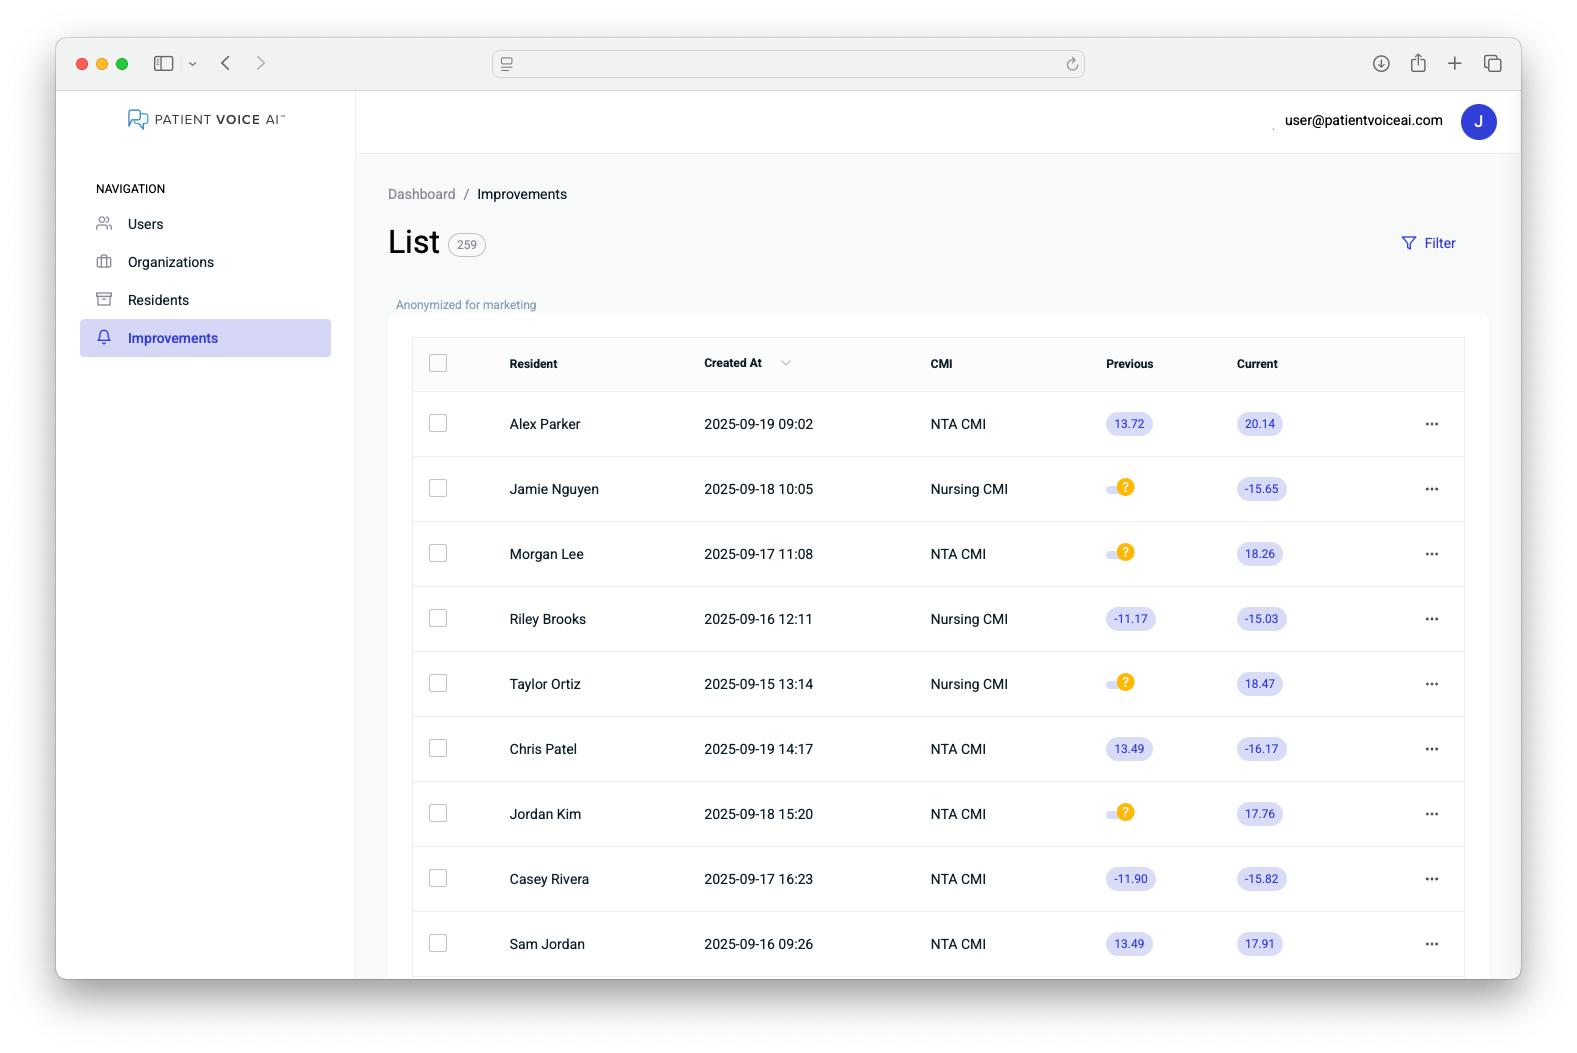This screenshot has height=1053, width=1577.
Task: Click the Safari address bar
Action: click(788, 64)
